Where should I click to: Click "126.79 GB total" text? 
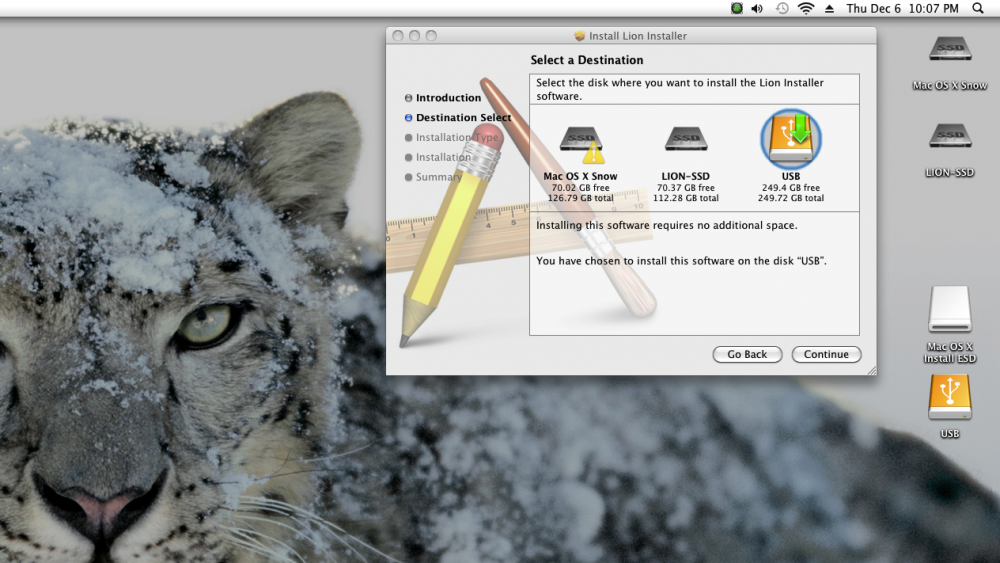tap(580, 198)
